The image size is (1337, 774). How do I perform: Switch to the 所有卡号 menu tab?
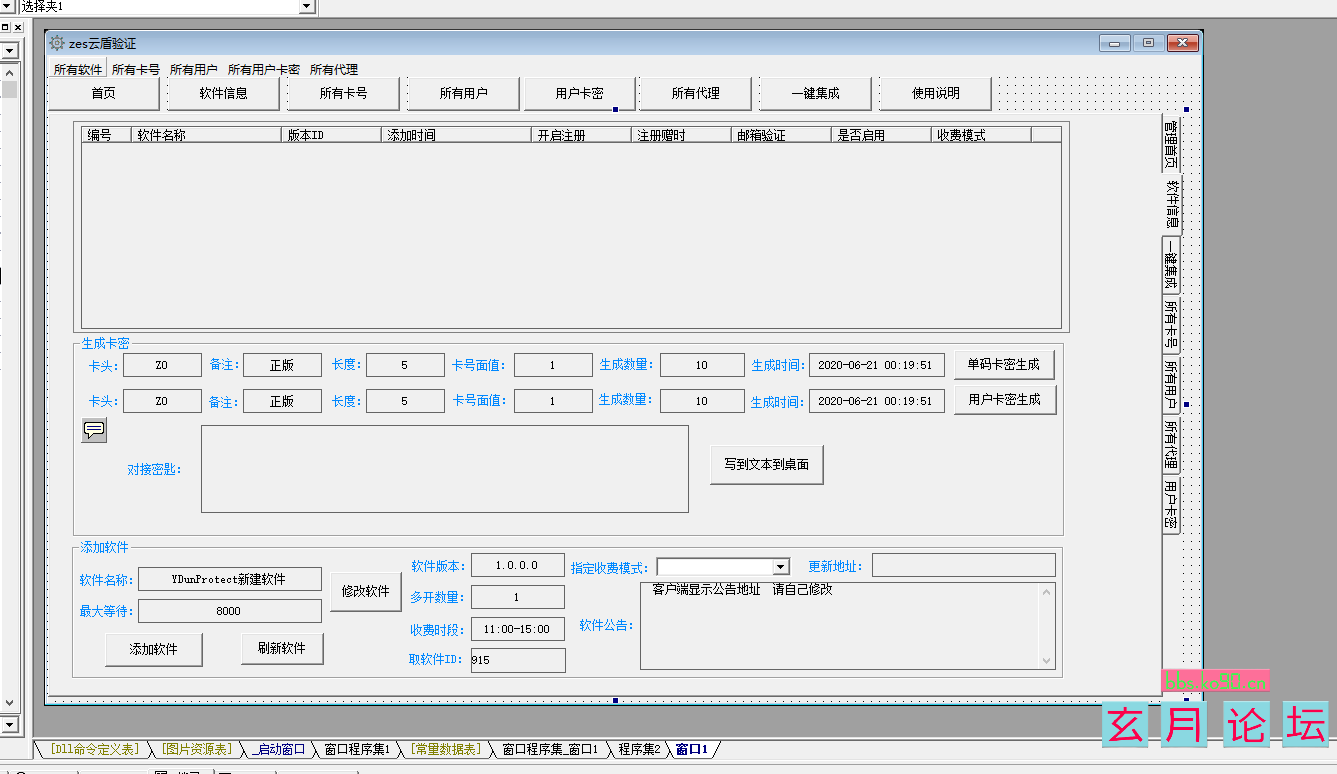(136, 70)
